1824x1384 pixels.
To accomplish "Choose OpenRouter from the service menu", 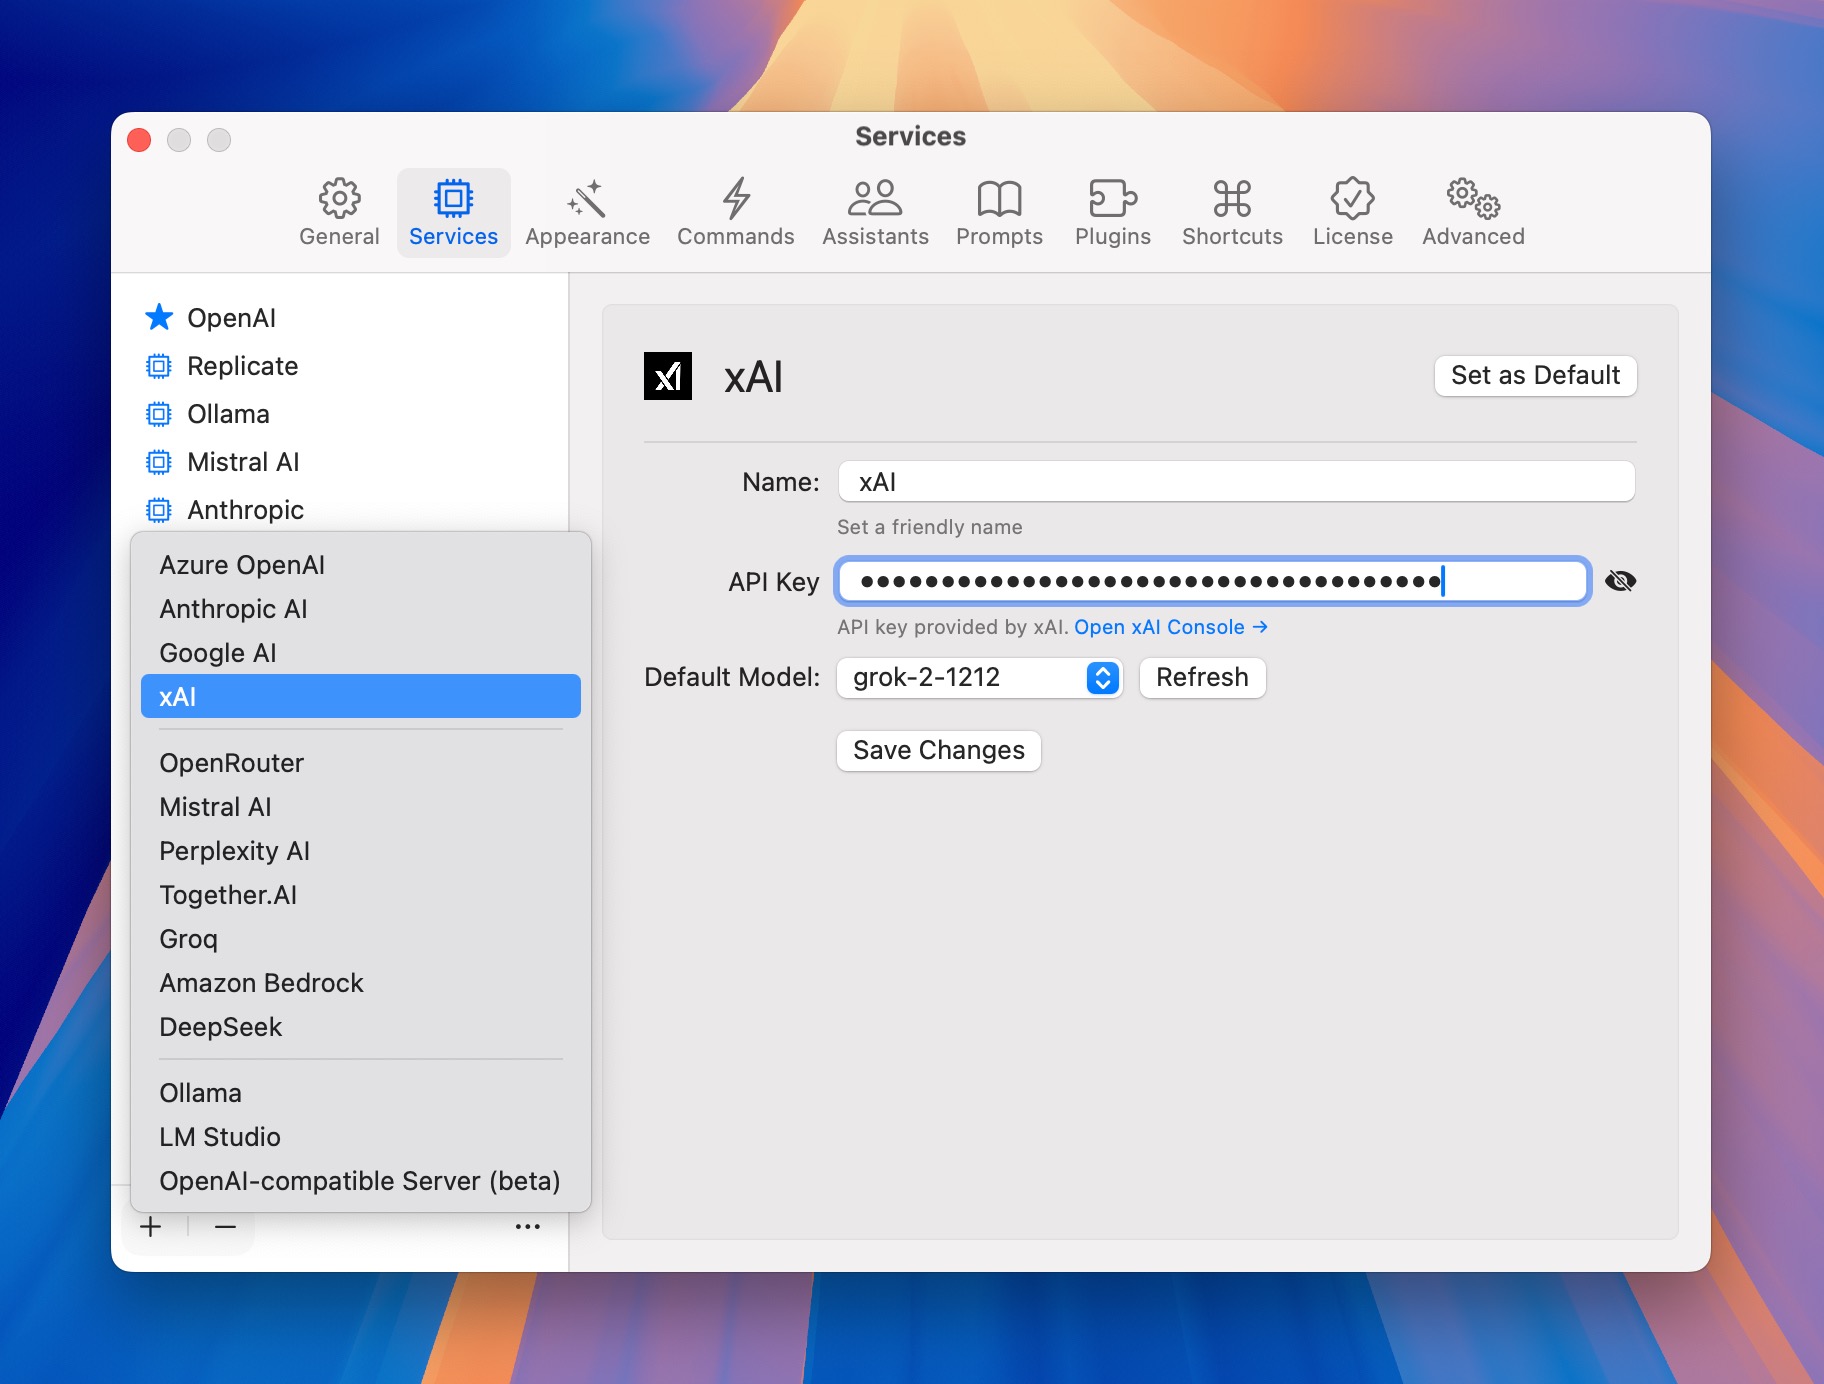I will (x=232, y=763).
